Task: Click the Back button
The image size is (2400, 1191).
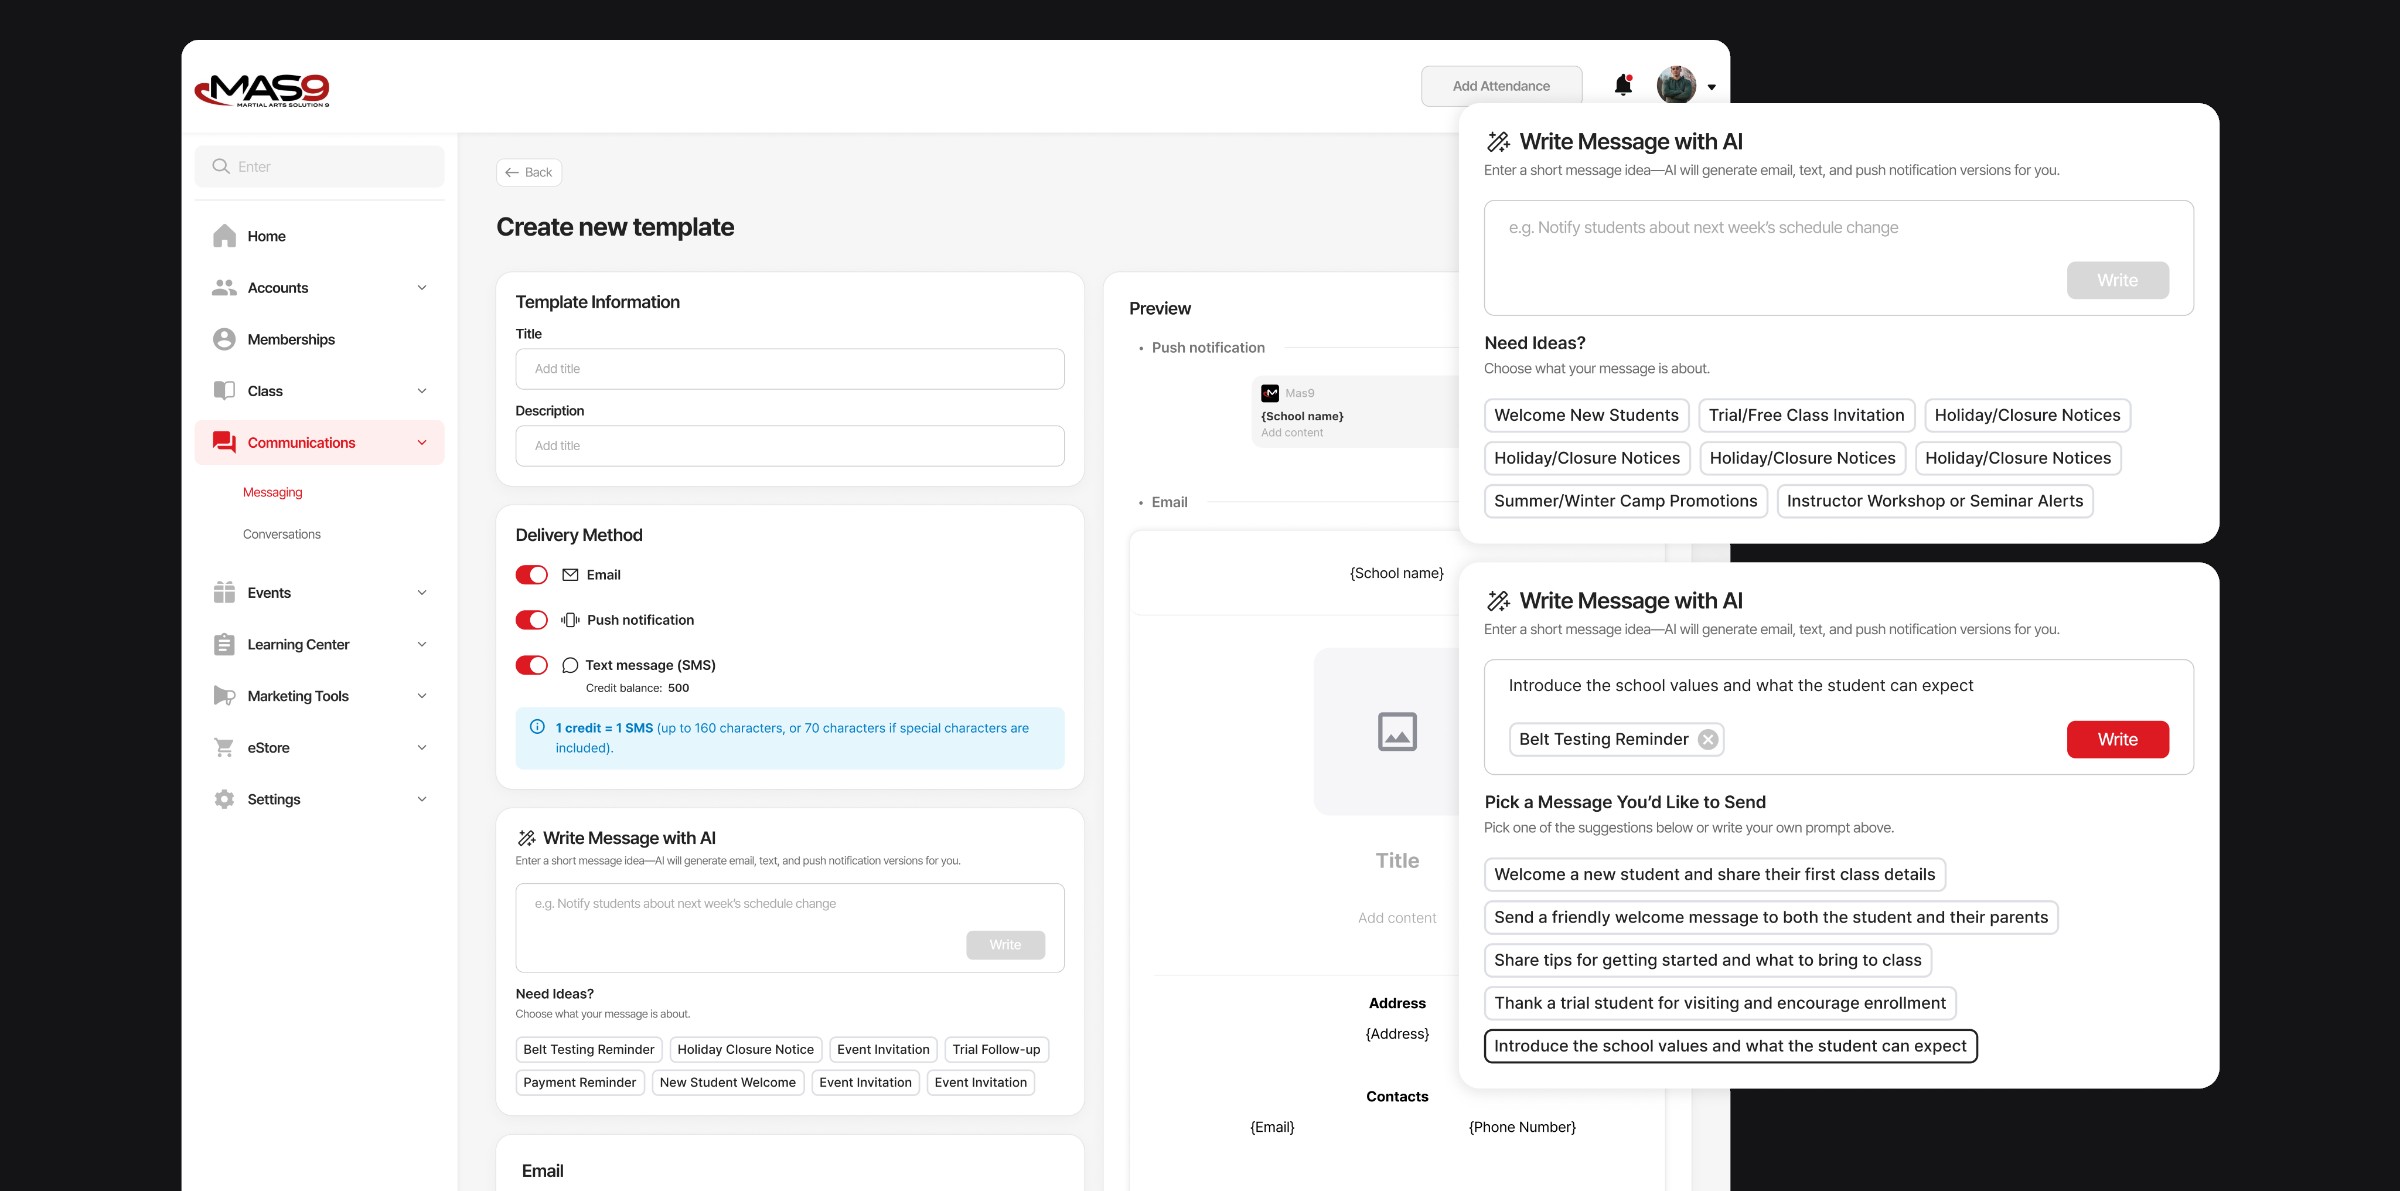Action: (529, 172)
